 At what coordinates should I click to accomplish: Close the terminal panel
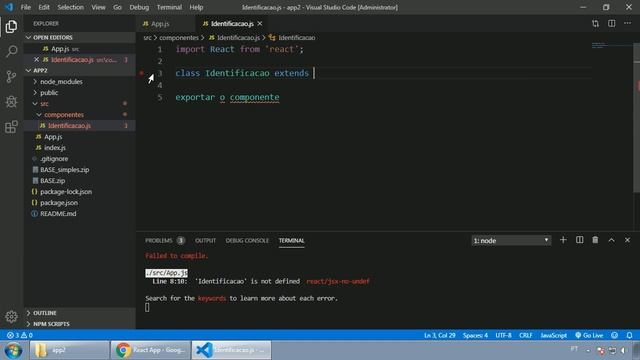pos(627,240)
